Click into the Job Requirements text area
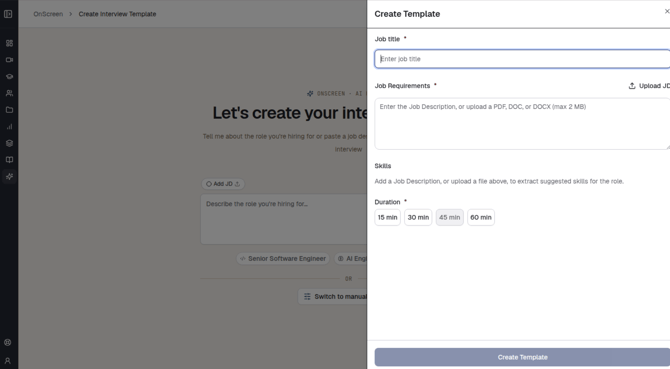This screenshot has height=369, width=670. [522, 124]
